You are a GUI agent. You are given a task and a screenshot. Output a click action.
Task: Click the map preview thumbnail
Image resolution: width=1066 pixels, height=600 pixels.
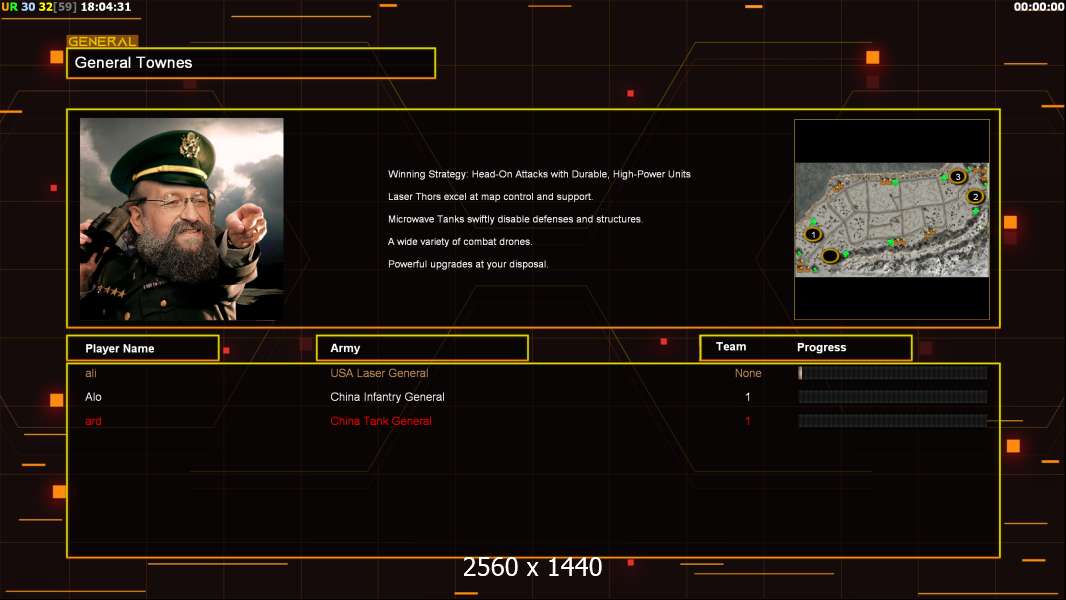tap(892, 219)
